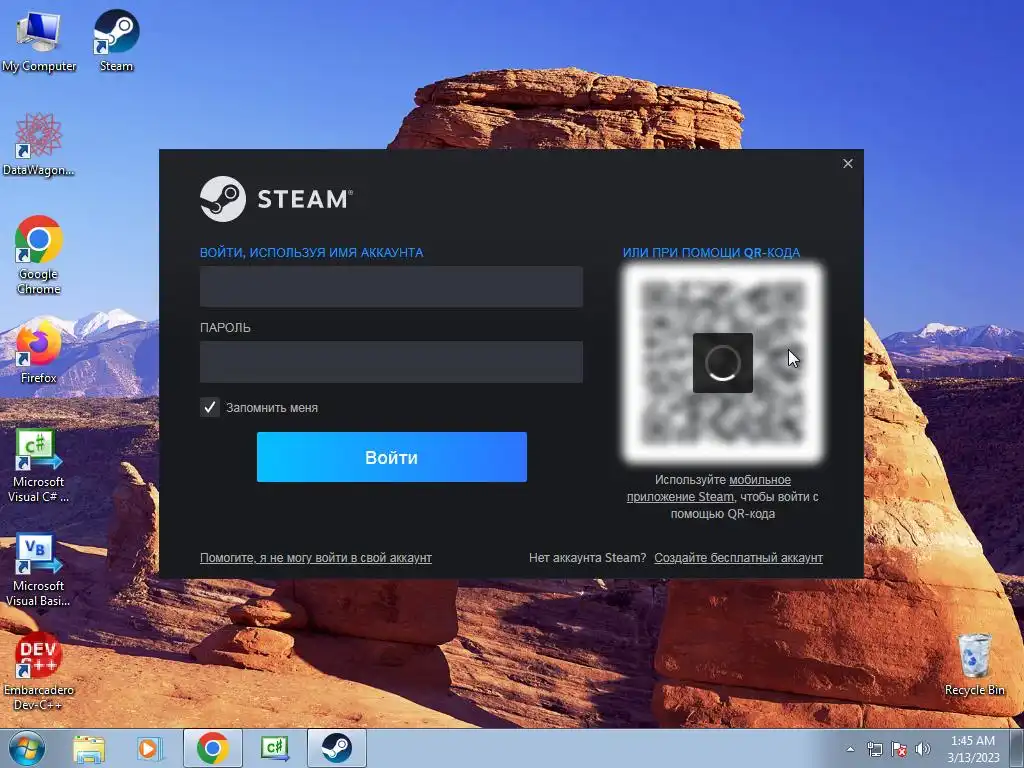Launch Windows Media Player from the taskbar
This screenshot has height=768, width=1024.
[x=149, y=749]
